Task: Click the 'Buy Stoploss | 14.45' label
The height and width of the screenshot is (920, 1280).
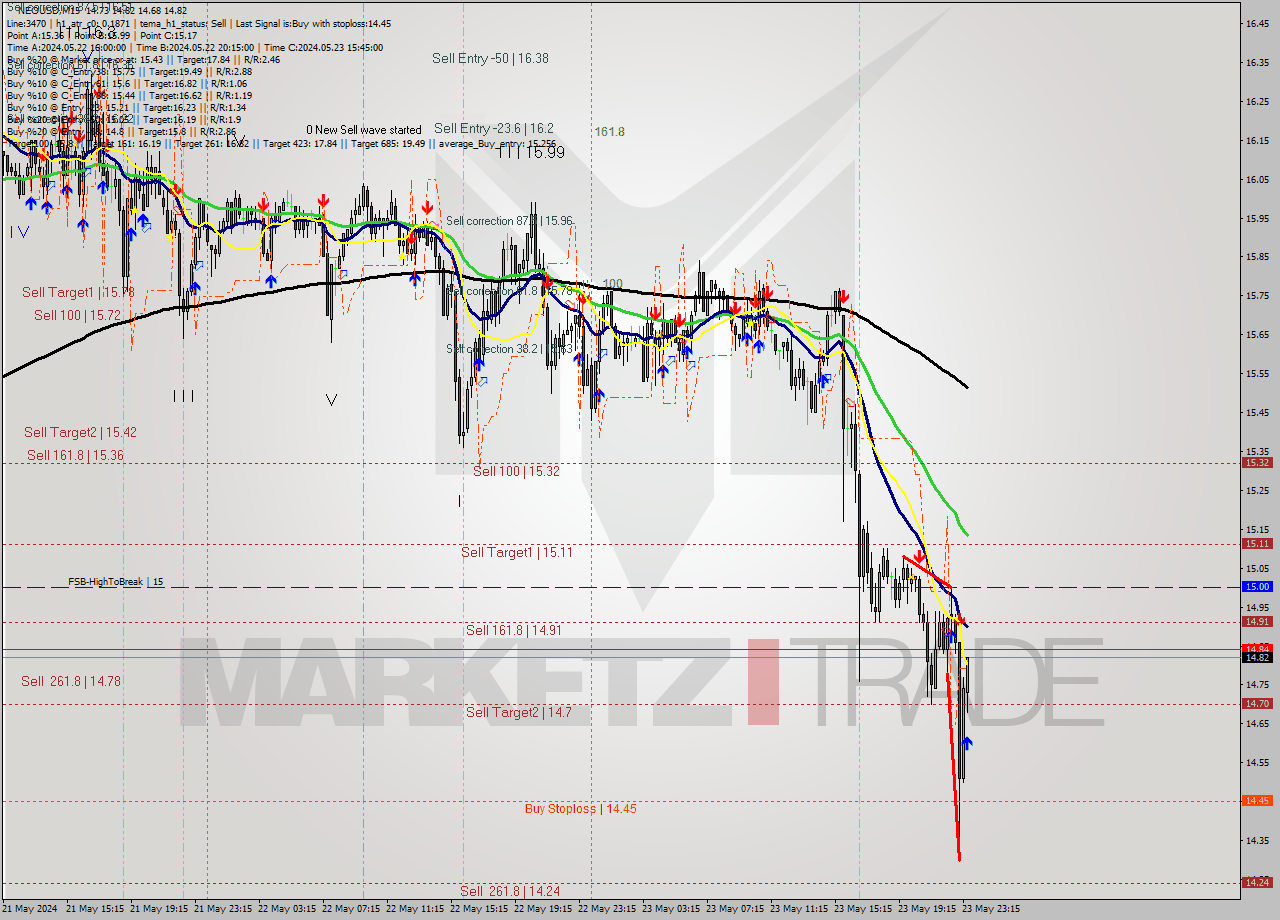Action: coord(580,808)
